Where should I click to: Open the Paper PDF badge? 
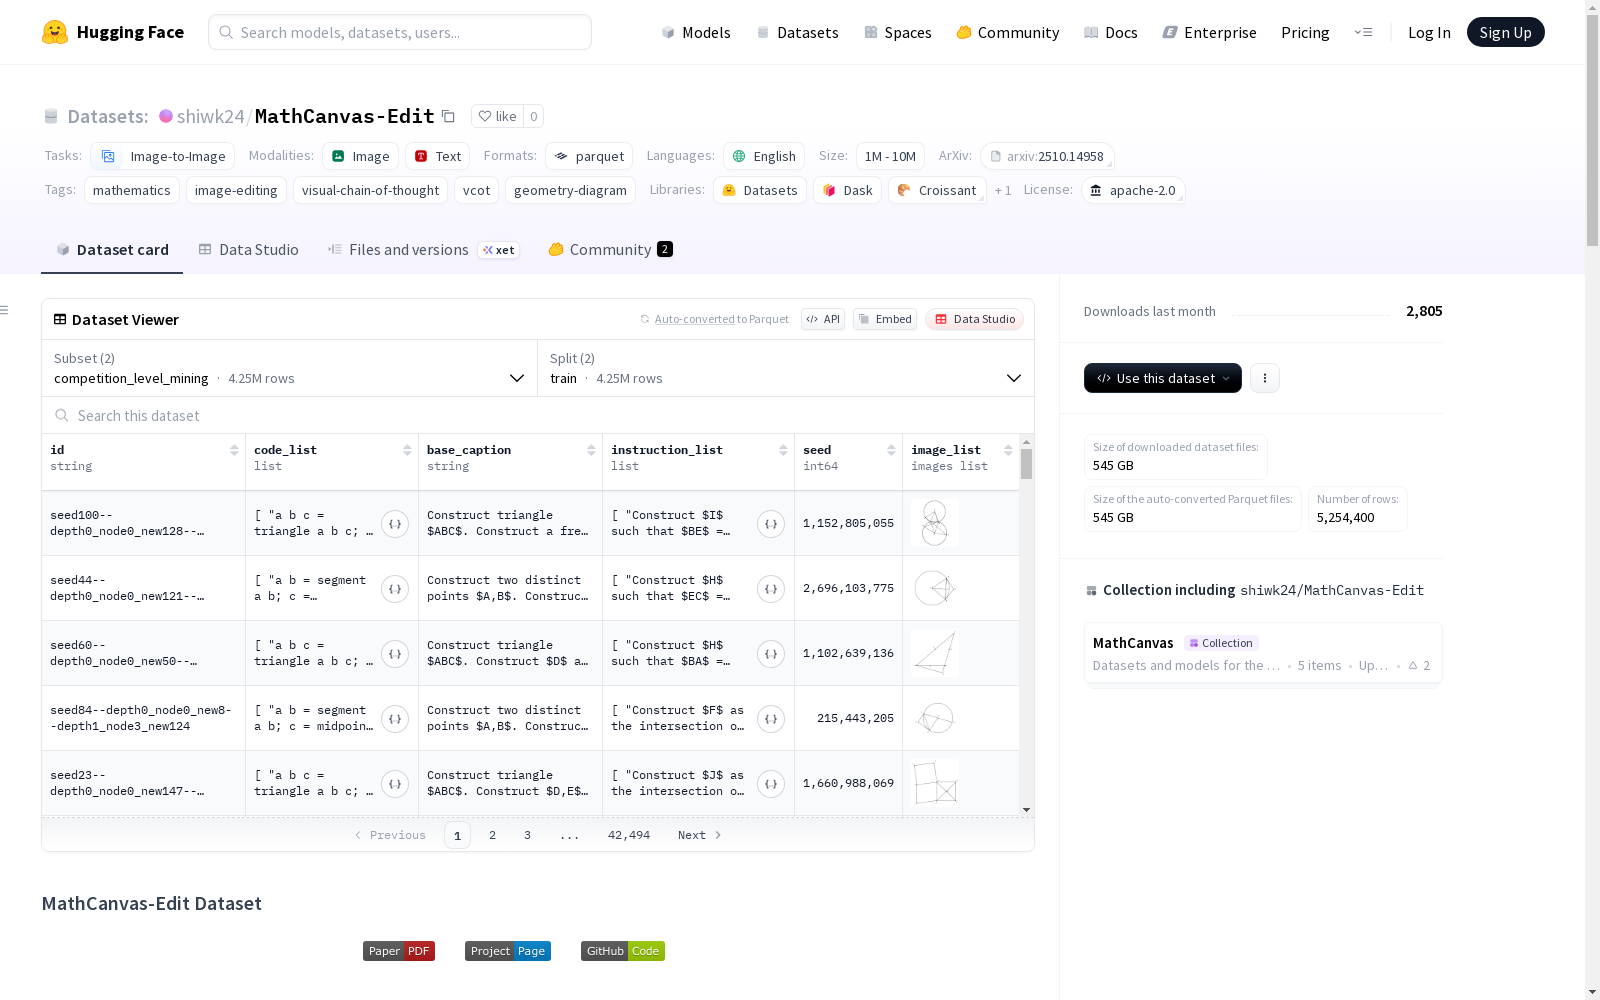tap(399, 951)
